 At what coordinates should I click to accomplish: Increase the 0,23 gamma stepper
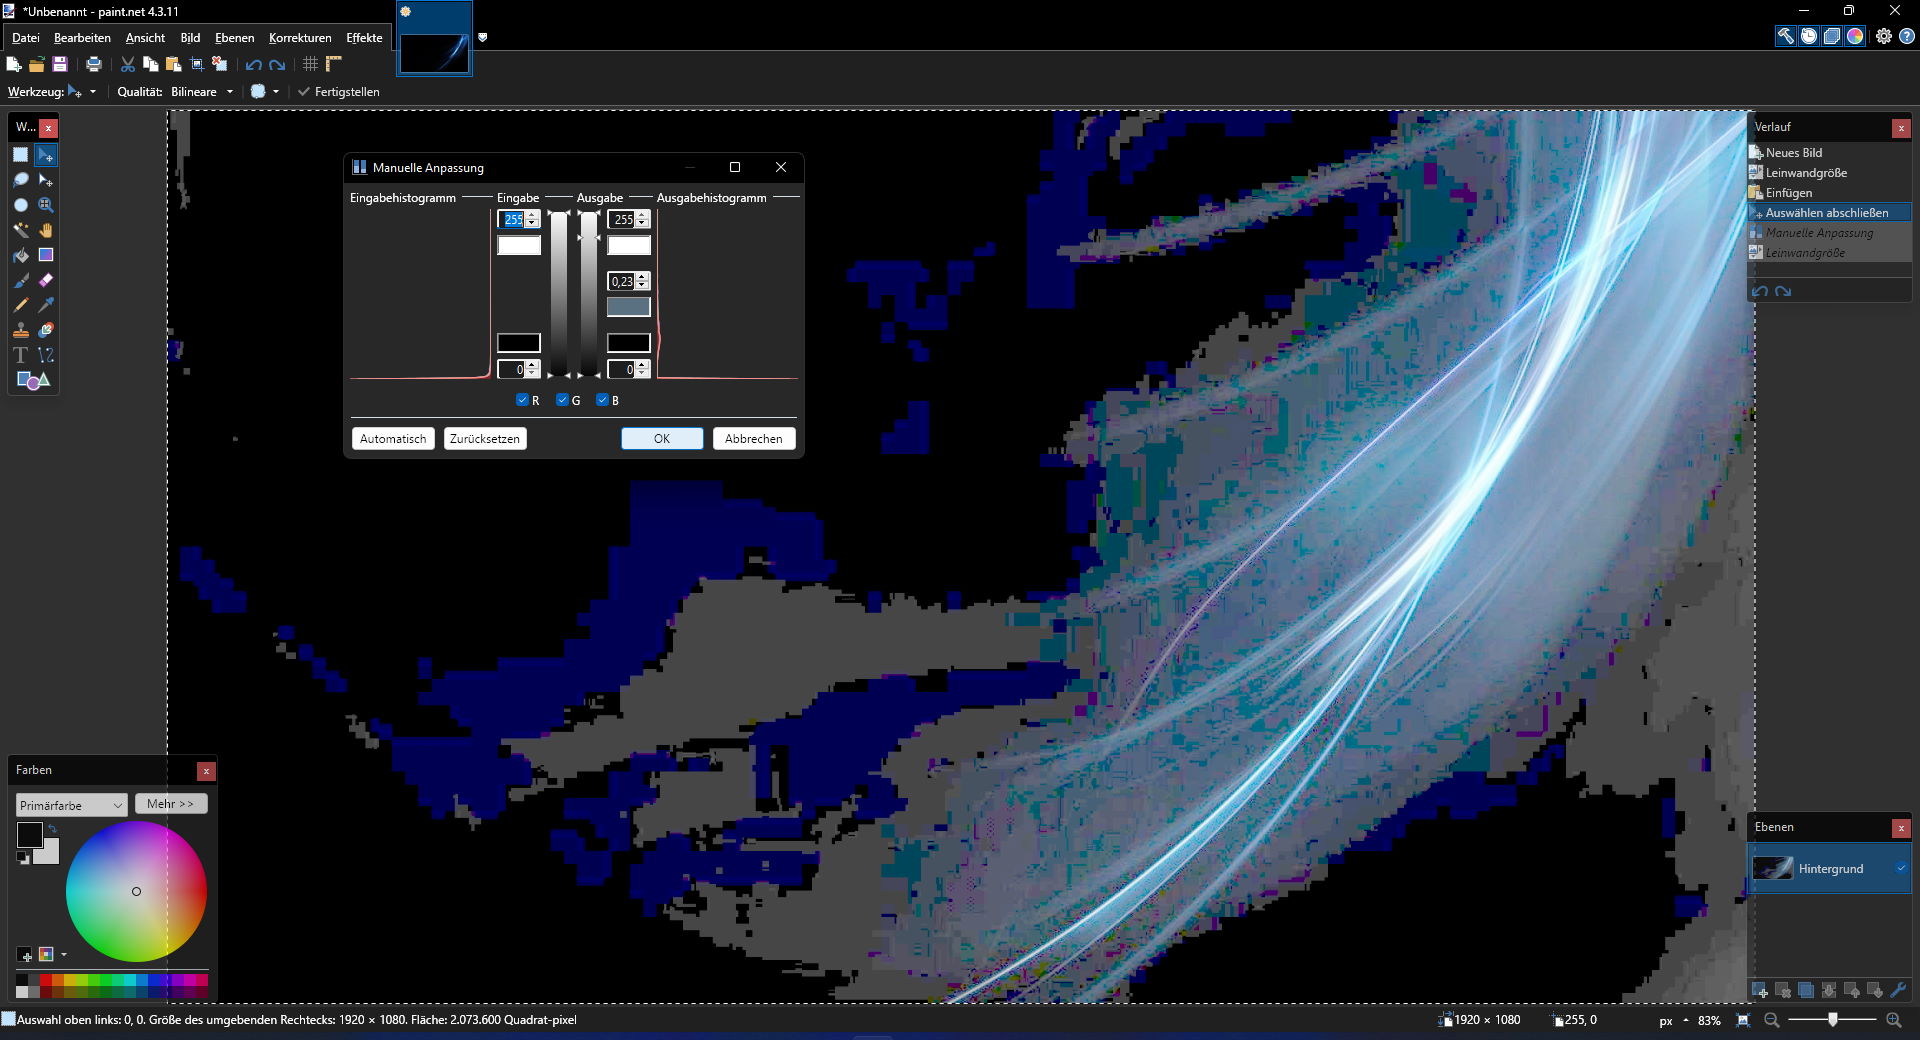[642, 277]
